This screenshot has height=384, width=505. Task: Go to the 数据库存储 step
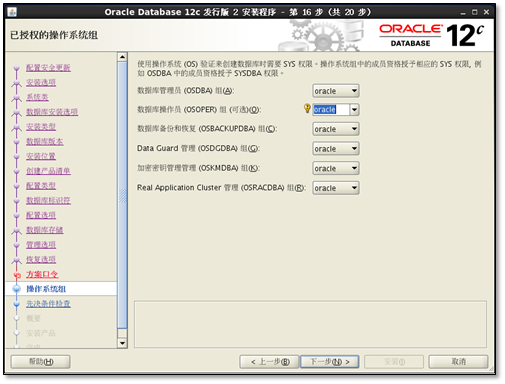coord(45,230)
